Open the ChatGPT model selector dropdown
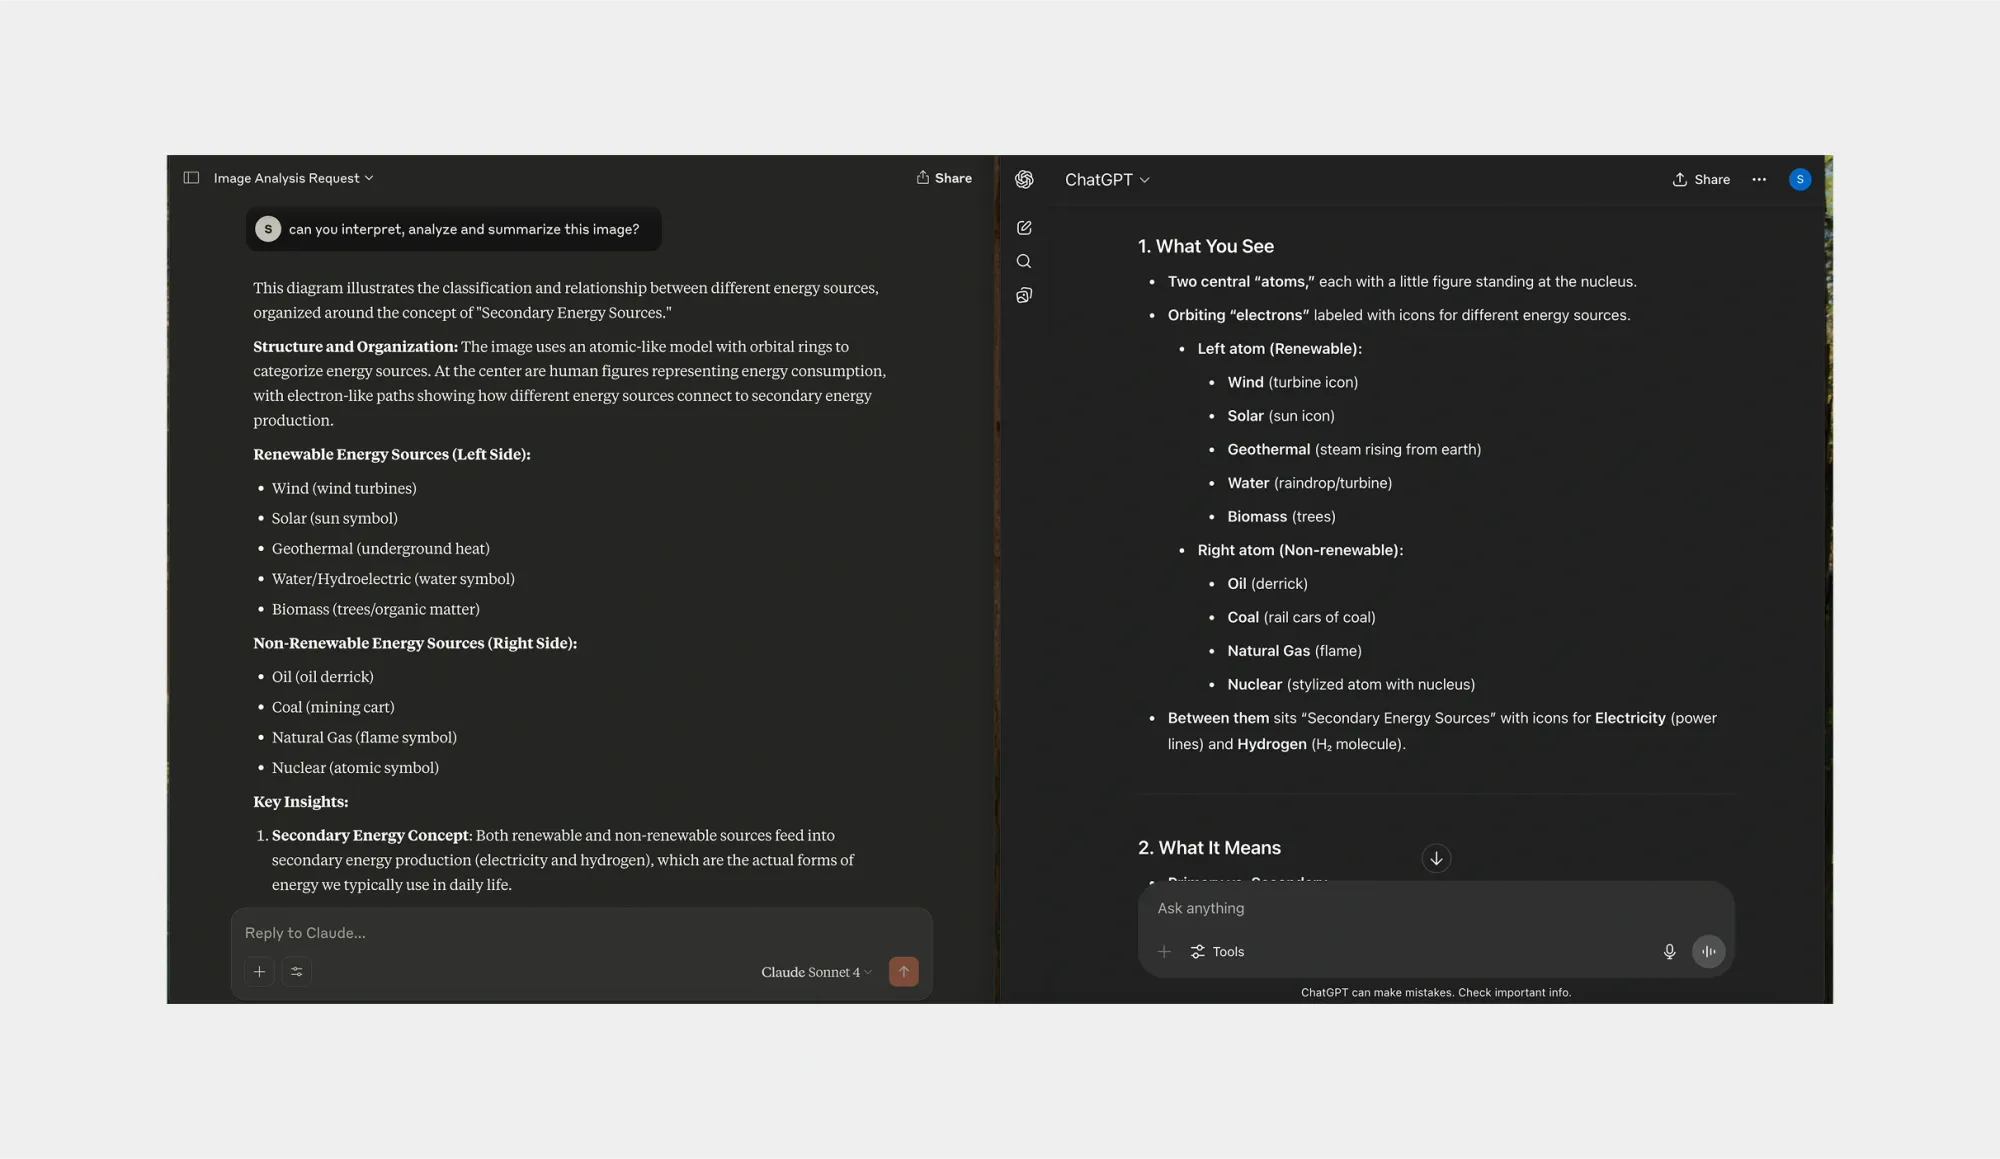The image size is (2000, 1159). (1107, 180)
